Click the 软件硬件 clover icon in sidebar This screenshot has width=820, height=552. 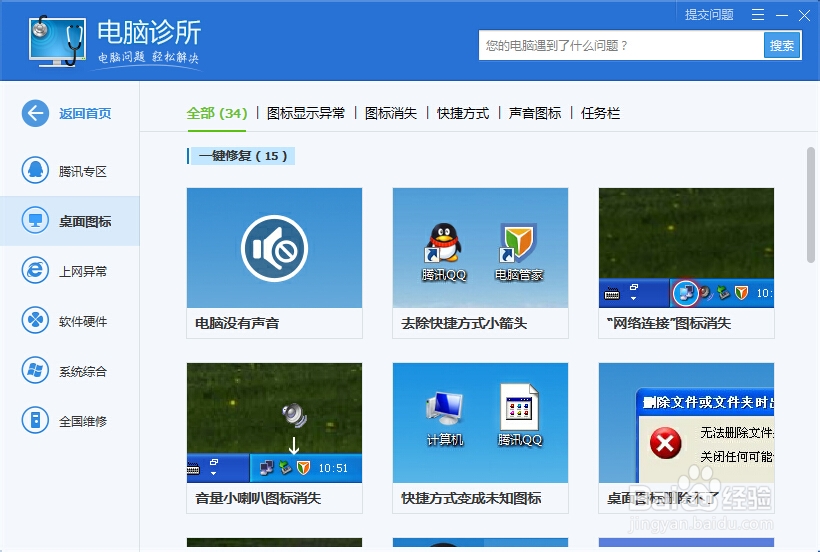(35, 320)
